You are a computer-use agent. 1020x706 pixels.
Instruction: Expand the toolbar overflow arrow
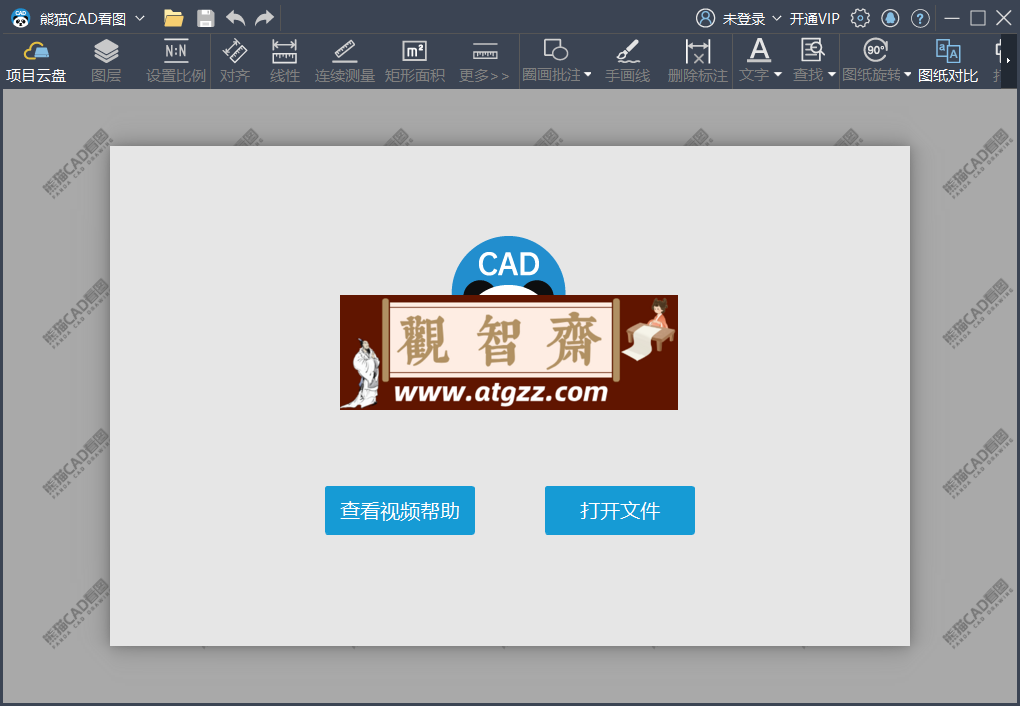click(x=1009, y=61)
